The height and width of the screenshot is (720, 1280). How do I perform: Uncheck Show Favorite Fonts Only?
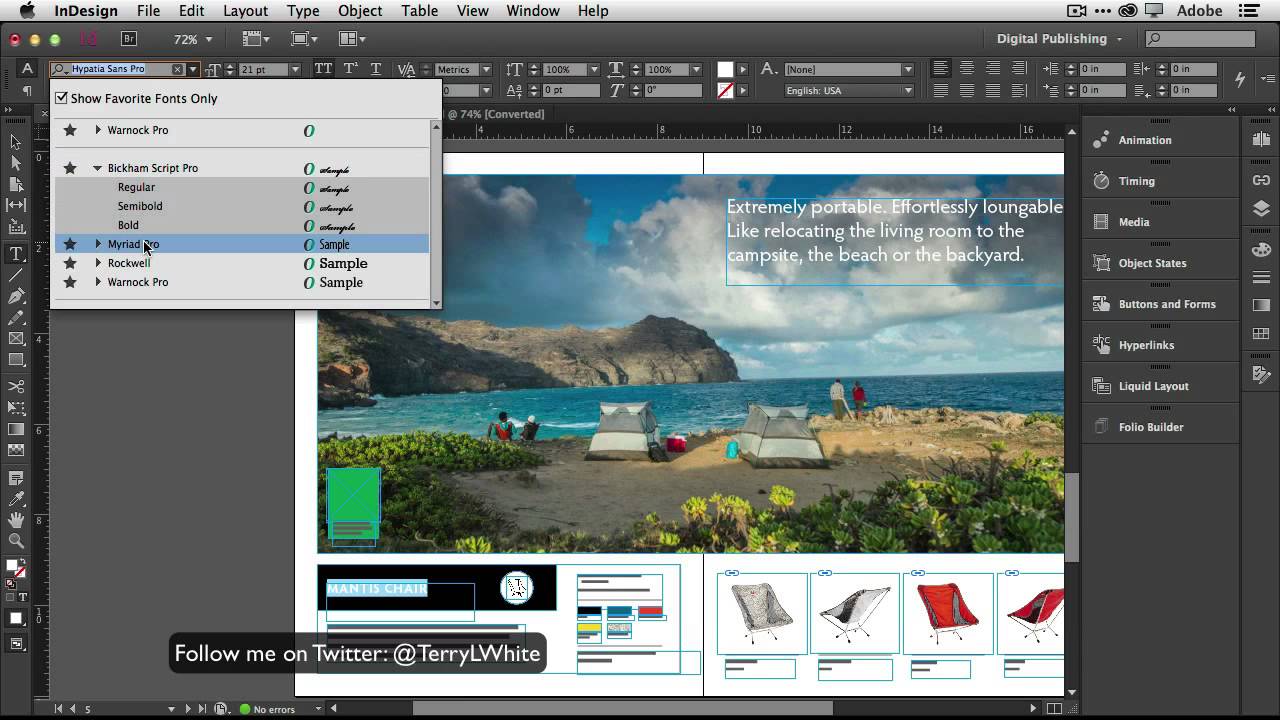tap(62, 98)
